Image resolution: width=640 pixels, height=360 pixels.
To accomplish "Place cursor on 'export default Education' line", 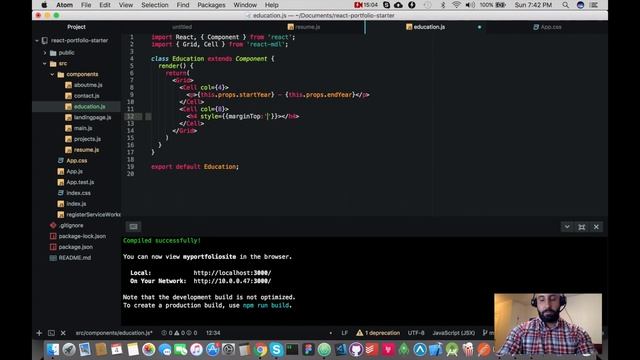I will point(195,167).
